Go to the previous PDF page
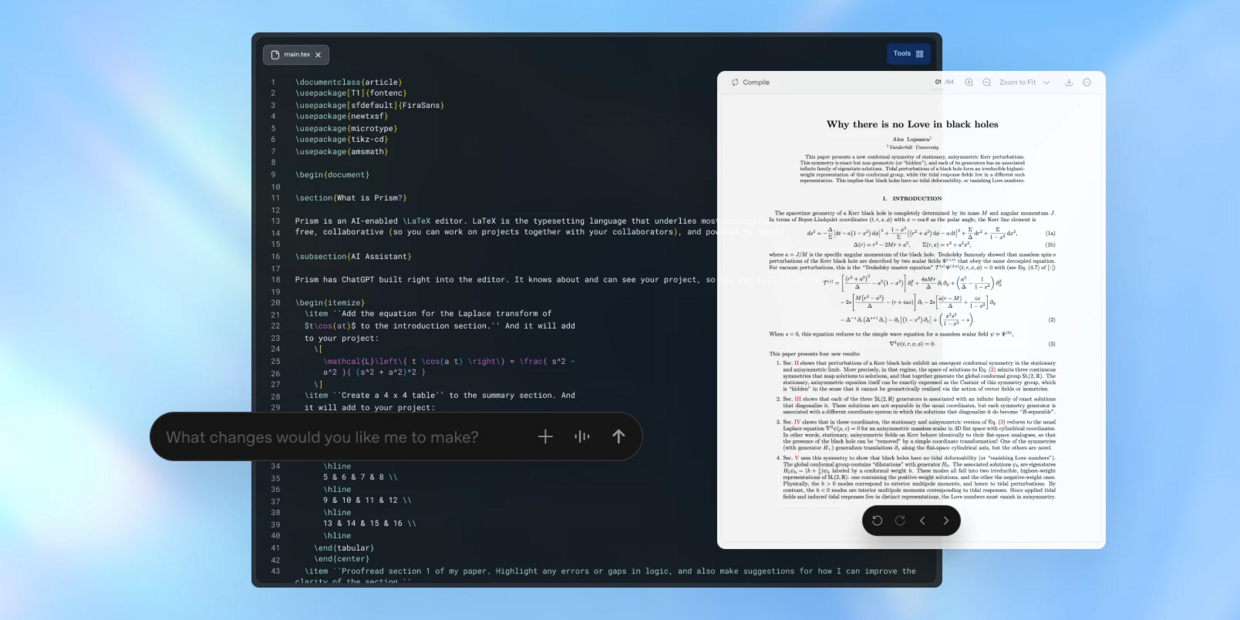Image resolution: width=1240 pixels, height=620 pixels. [923, 520]
